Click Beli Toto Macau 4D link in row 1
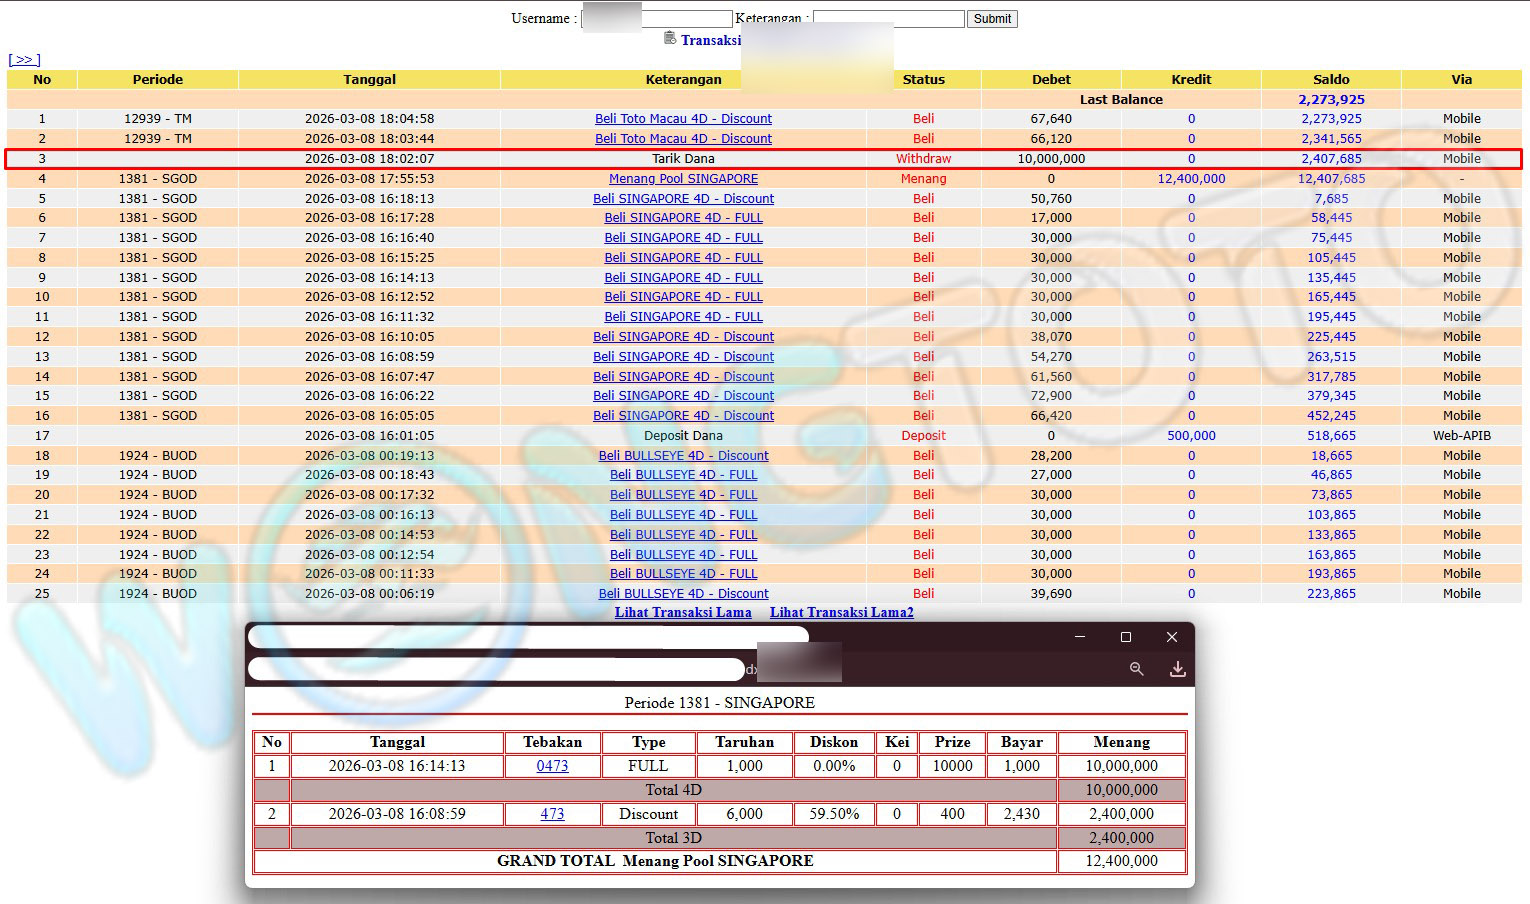1530x904 pixels. tap(683, 119)
